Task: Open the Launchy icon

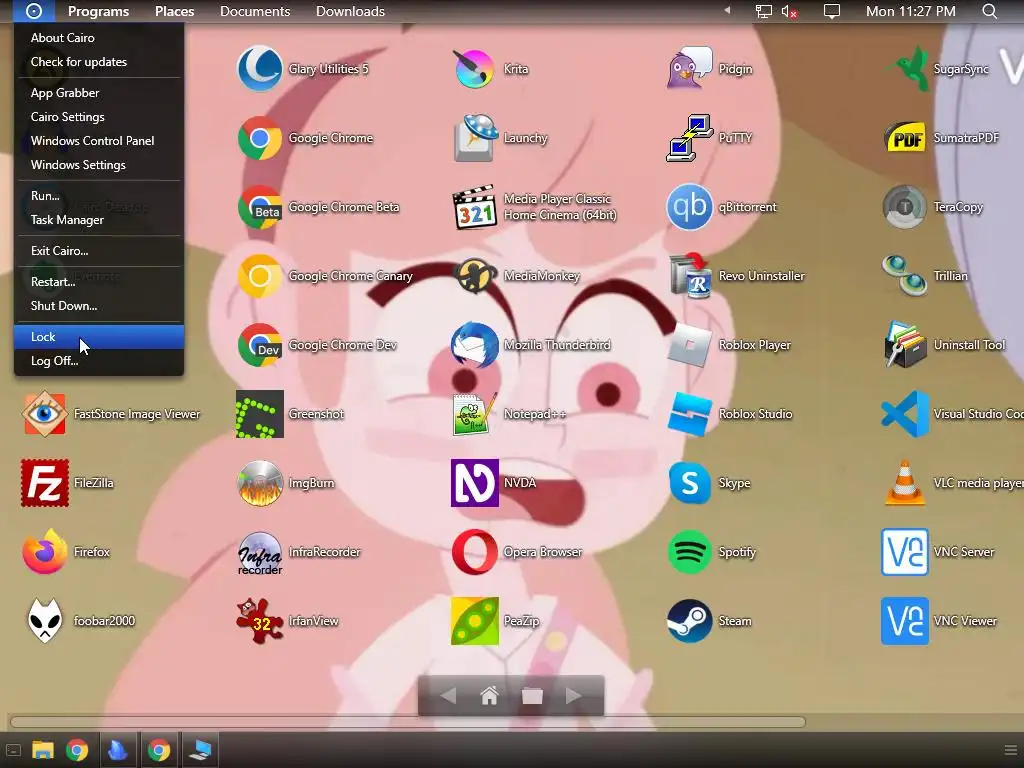Action: pyautogui.click(x=475, y=138)
